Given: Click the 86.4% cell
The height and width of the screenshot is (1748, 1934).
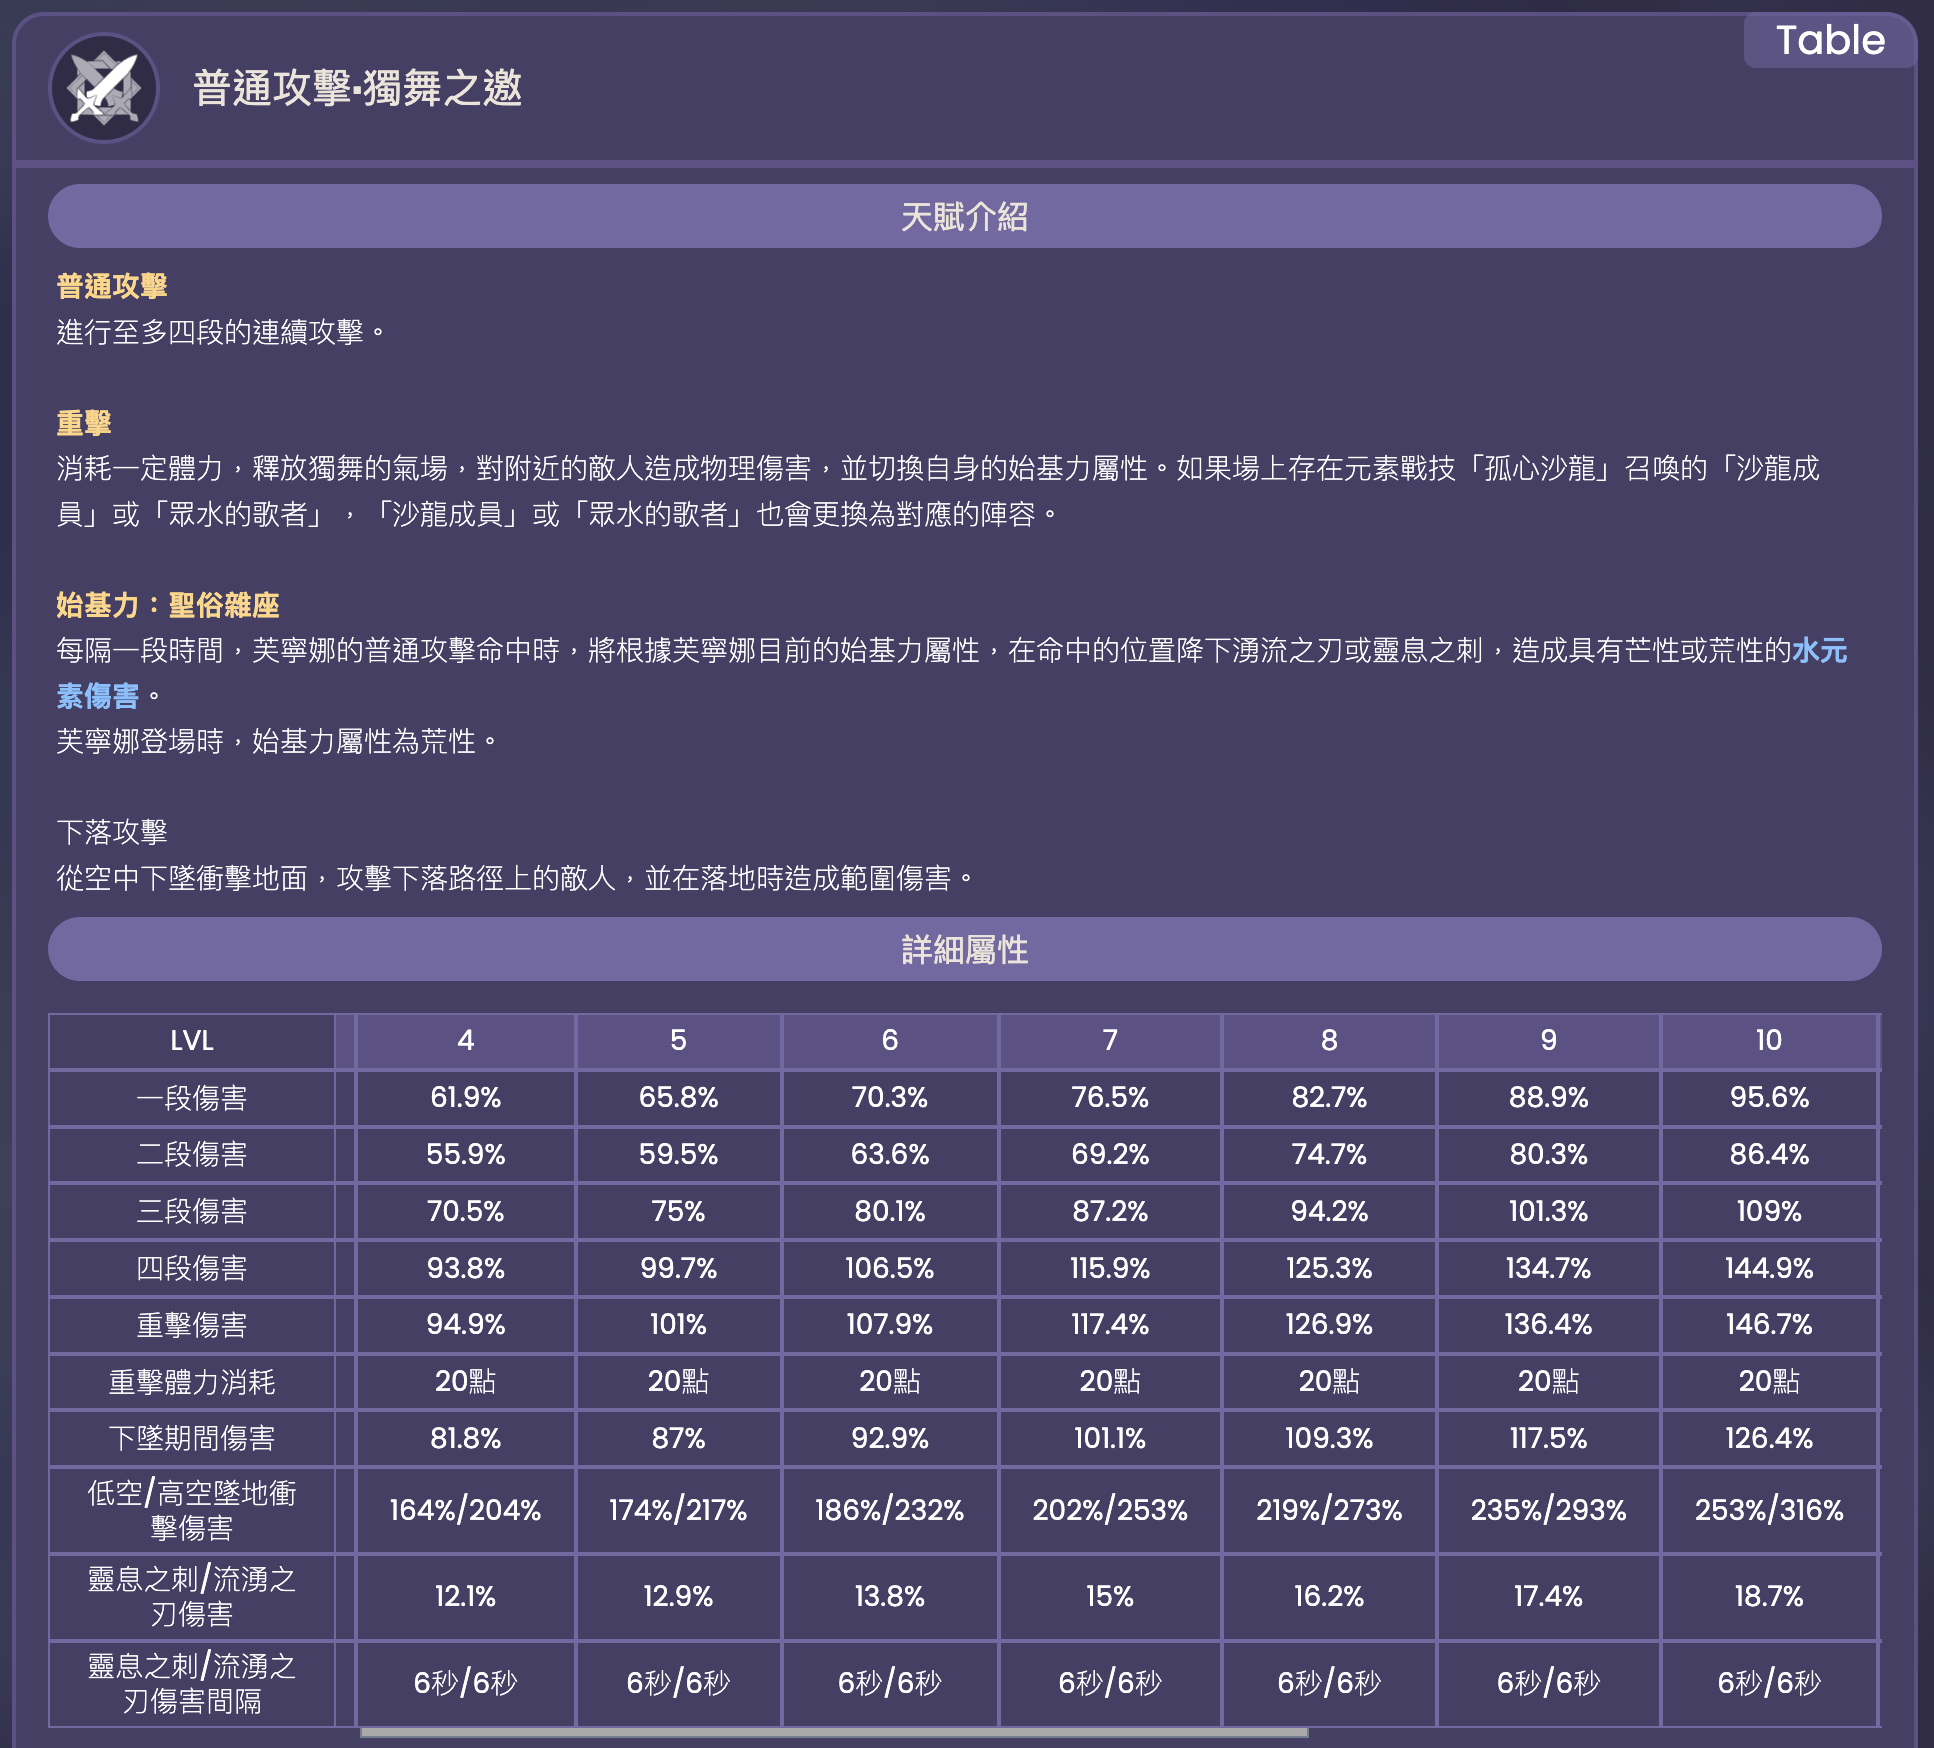Looking at the screenshot, I should 1769,1155.
